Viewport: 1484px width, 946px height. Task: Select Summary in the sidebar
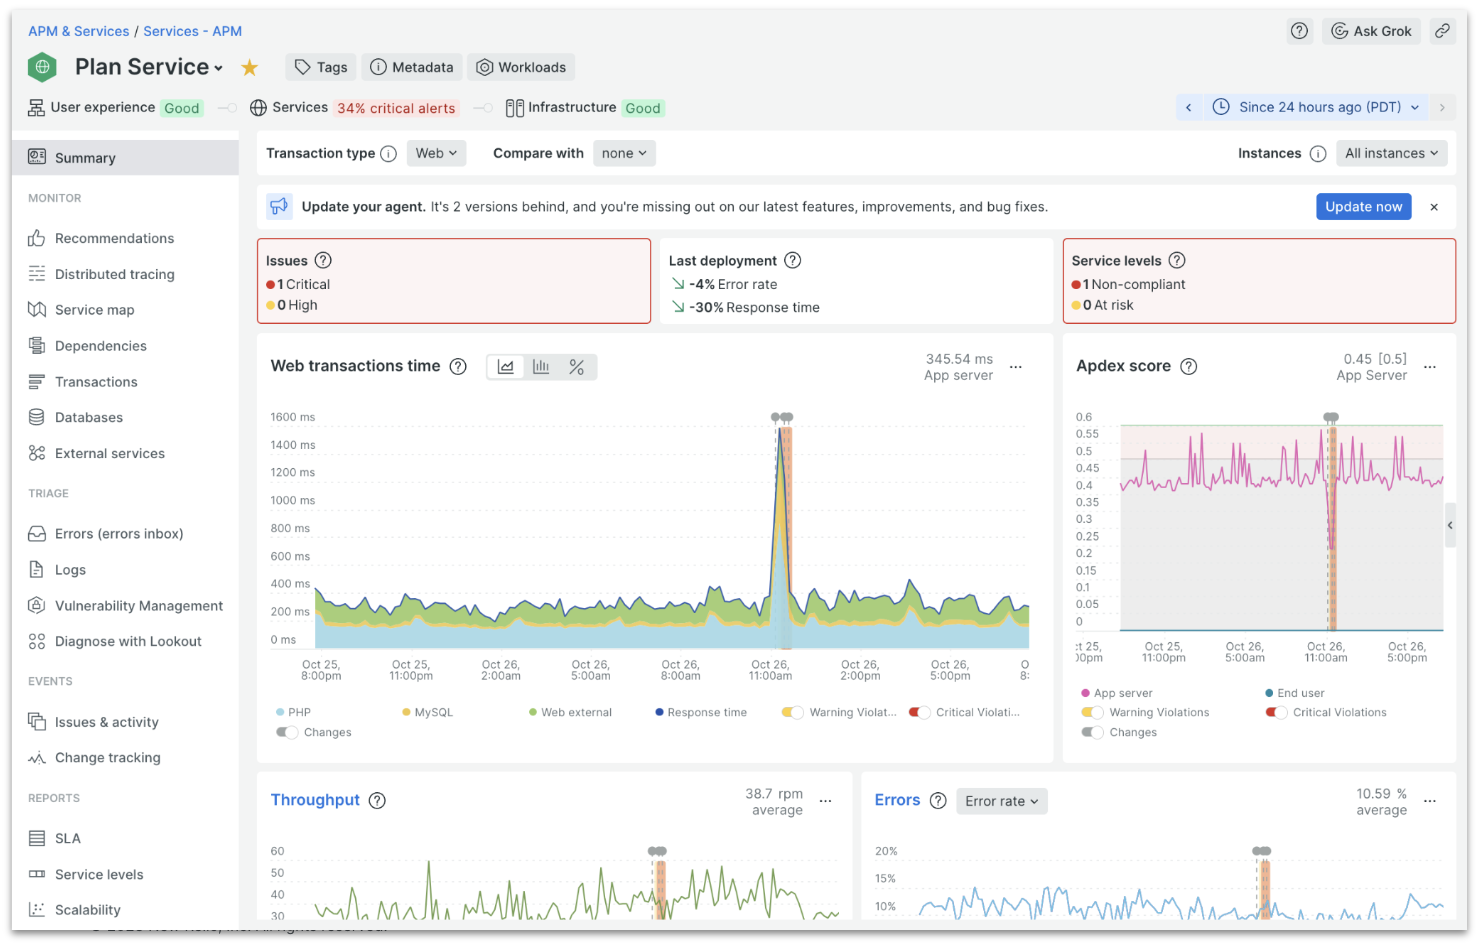pos(125,158)
